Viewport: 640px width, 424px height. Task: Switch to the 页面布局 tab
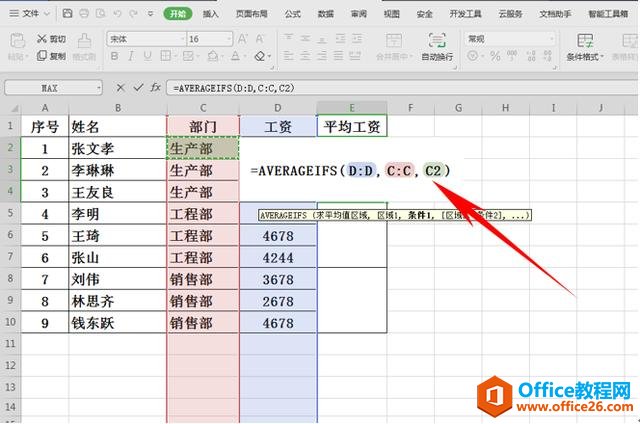pyautogui.click(x=251, y=14)
